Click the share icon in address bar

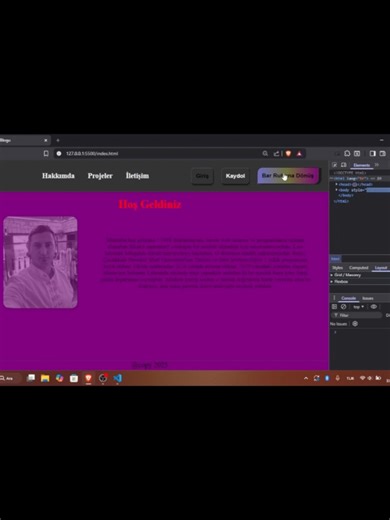277,153
